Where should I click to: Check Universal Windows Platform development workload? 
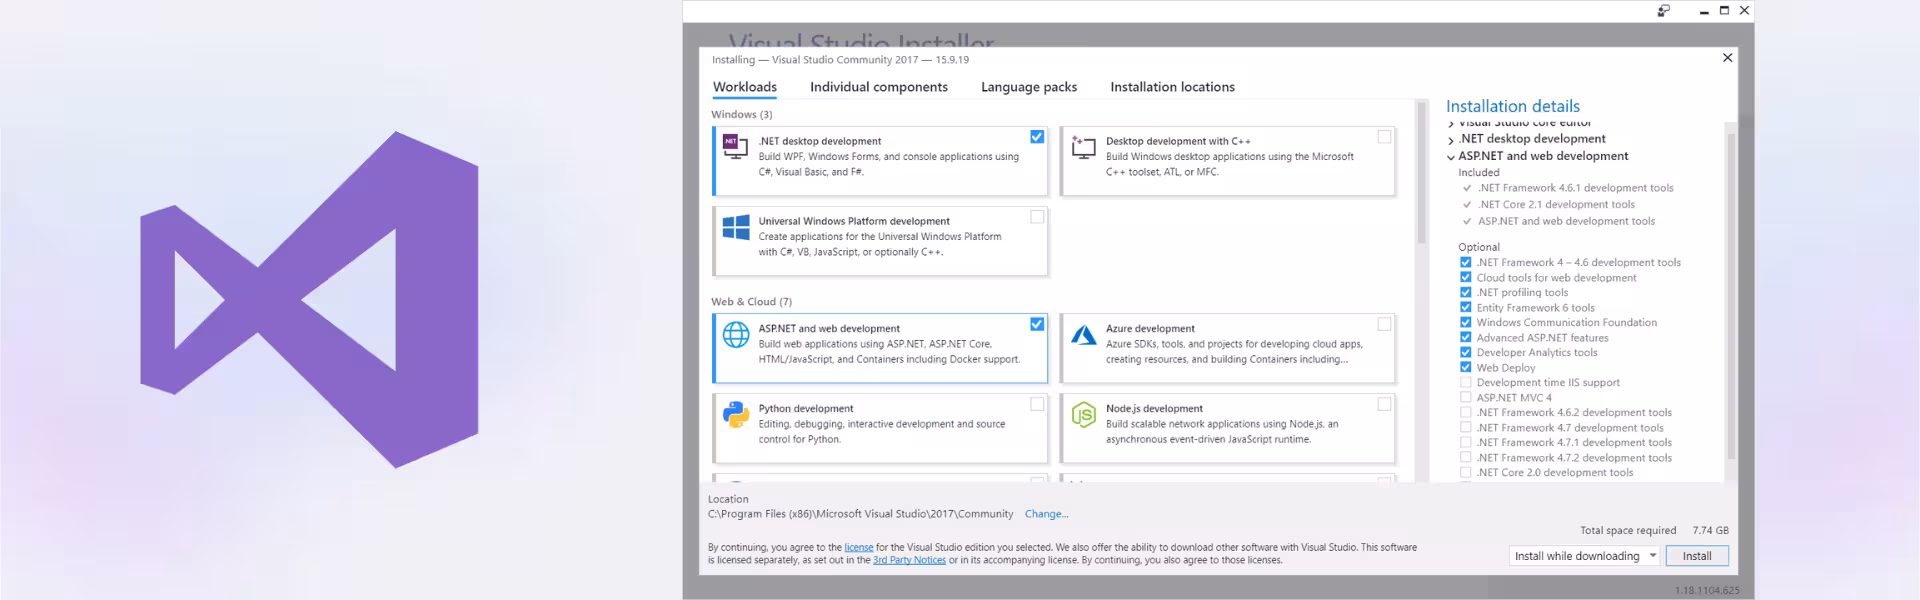(x=1037, y=217)
